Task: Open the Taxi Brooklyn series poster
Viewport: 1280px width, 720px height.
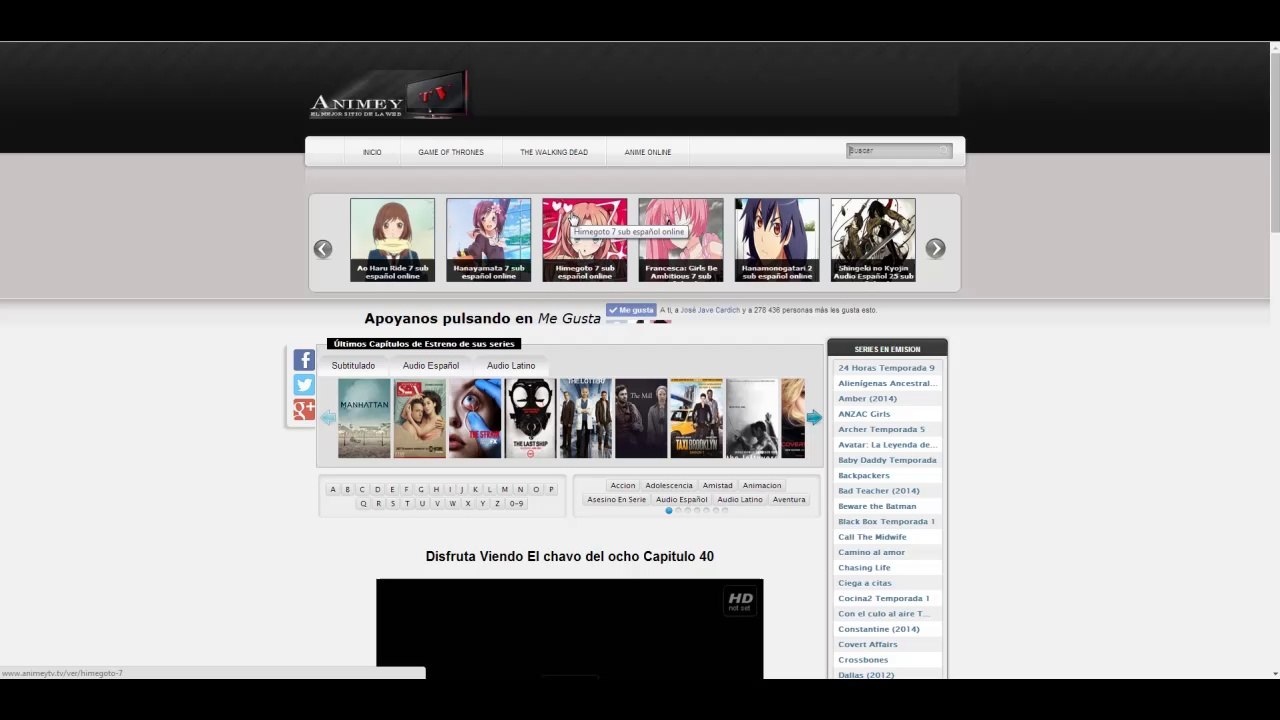Action: click(696, 418)
